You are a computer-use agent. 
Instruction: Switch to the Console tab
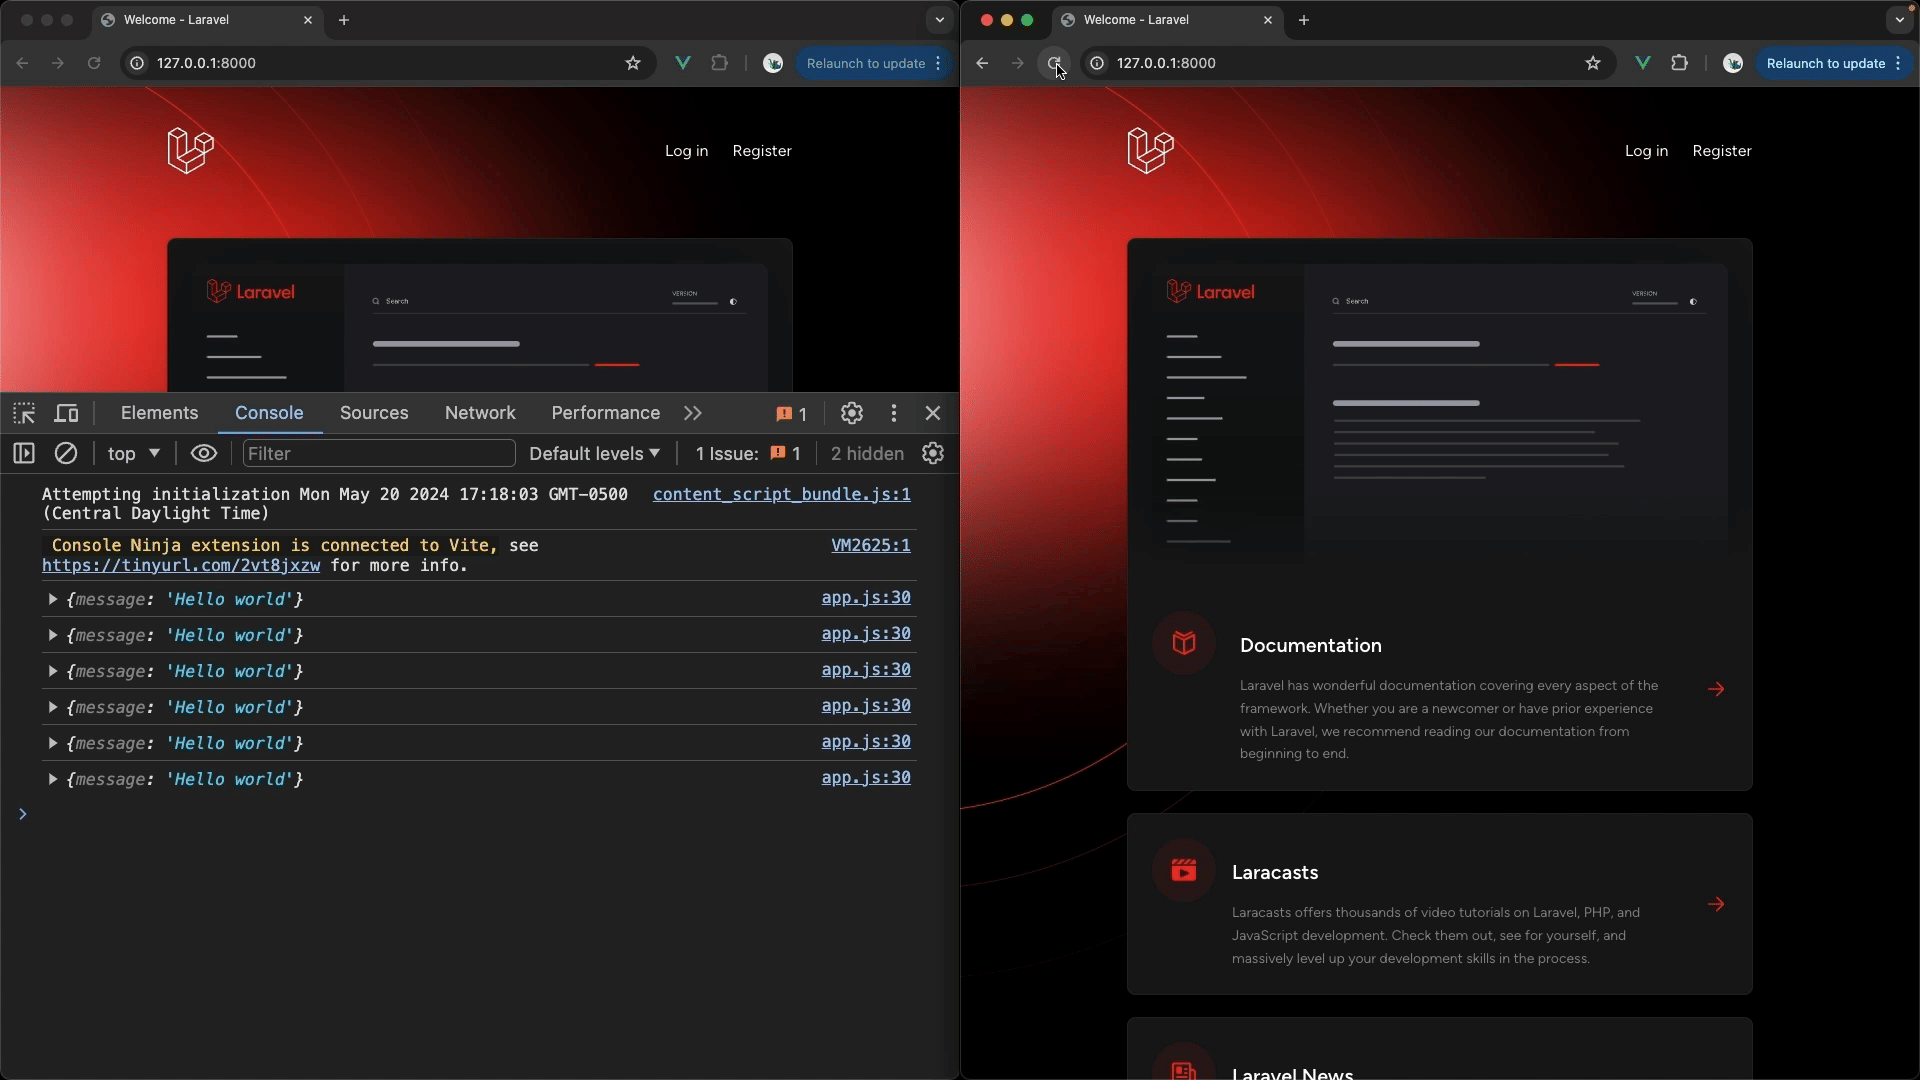(x=269, y=413)
